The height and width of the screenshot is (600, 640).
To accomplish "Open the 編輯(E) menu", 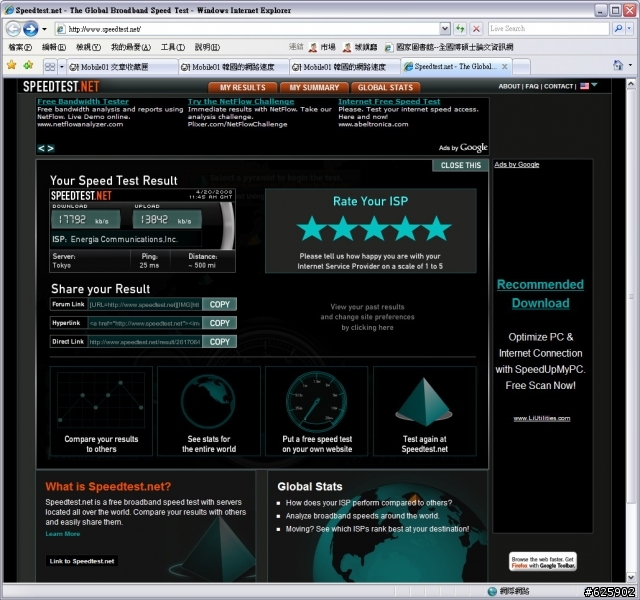I will [x=53, y=47].
